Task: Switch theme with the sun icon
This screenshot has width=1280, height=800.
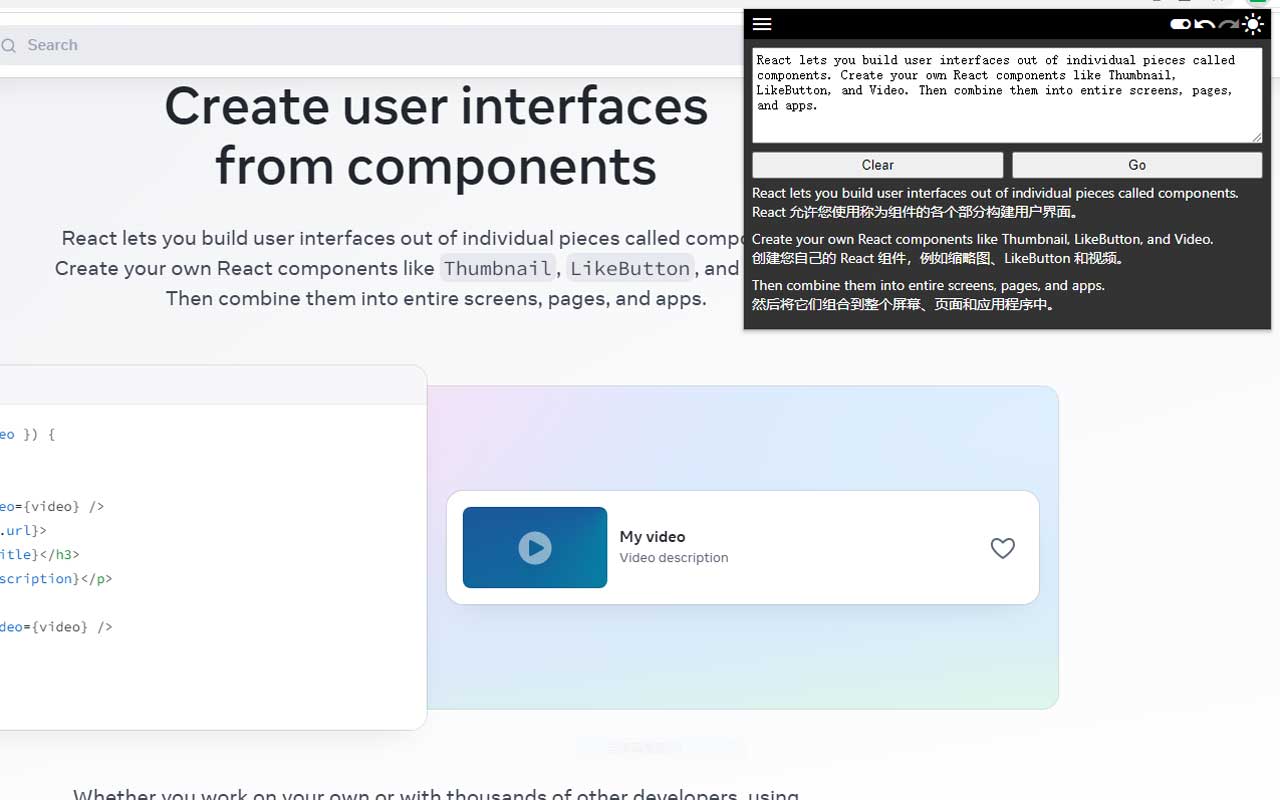Action: pos(1253,24)
